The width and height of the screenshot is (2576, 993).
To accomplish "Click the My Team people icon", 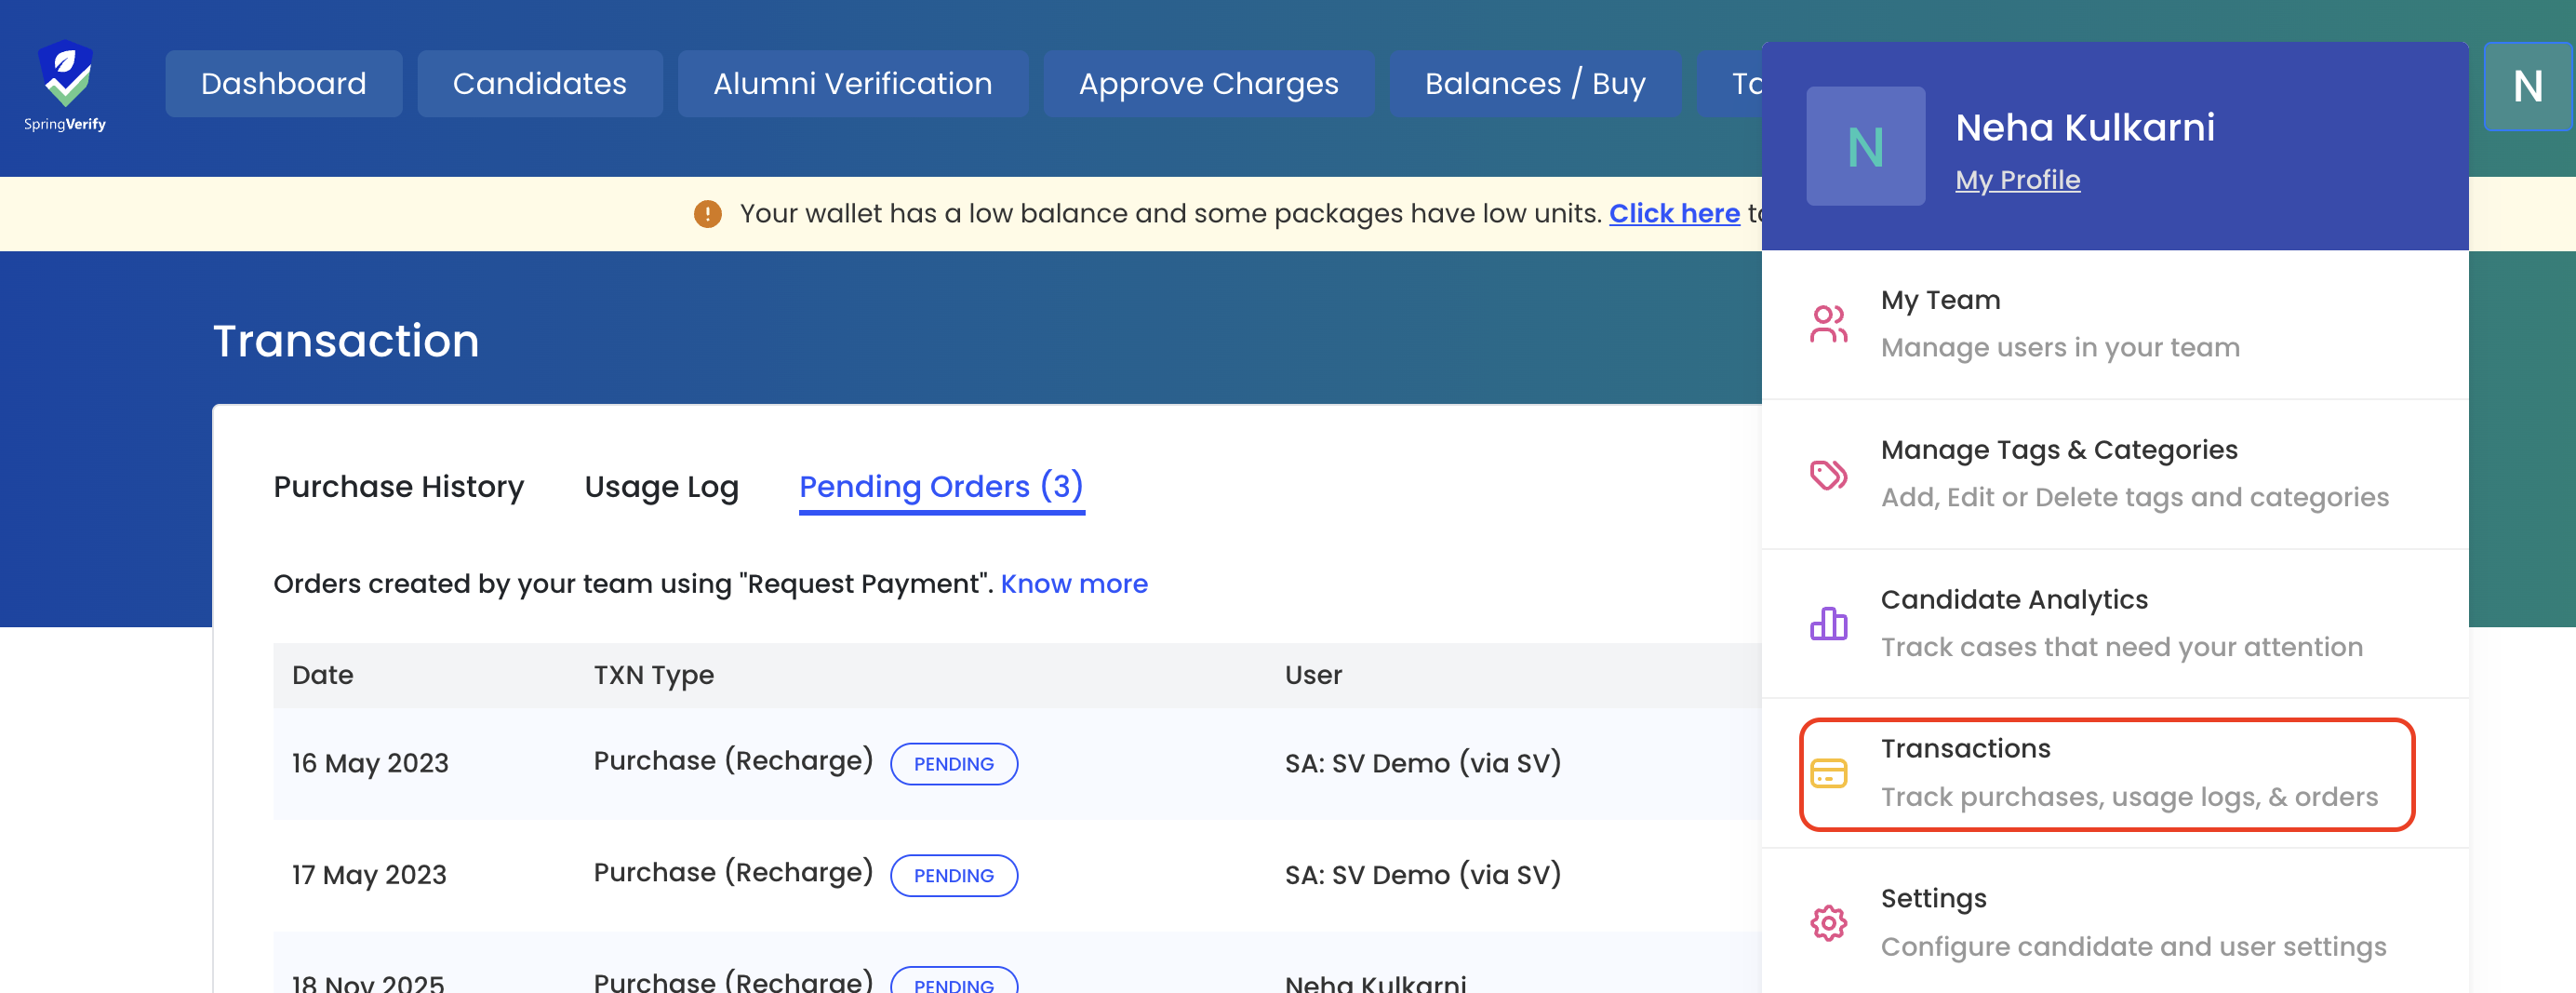I will (x=1827, y=324).
